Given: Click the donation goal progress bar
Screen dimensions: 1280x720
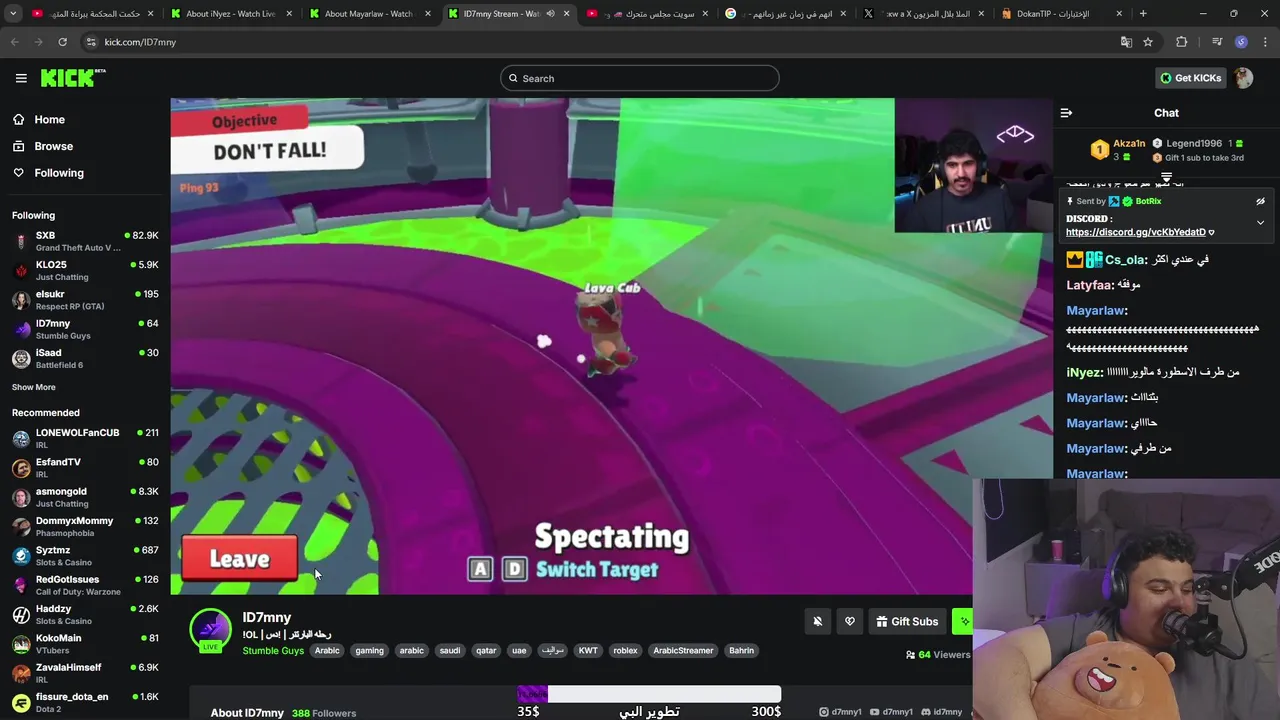Looking at the screenshot, I should (x=649, y=694).
